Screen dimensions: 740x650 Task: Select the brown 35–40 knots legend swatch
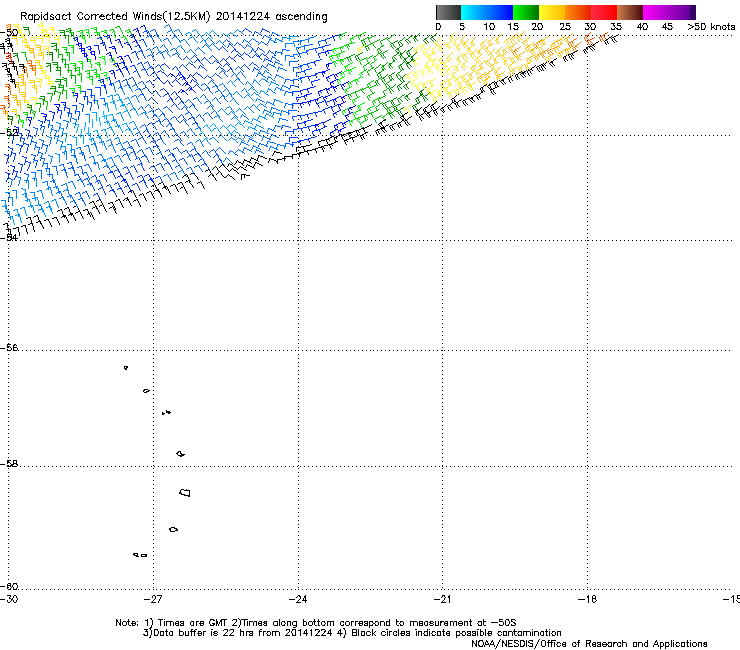[x=630, y=12]
